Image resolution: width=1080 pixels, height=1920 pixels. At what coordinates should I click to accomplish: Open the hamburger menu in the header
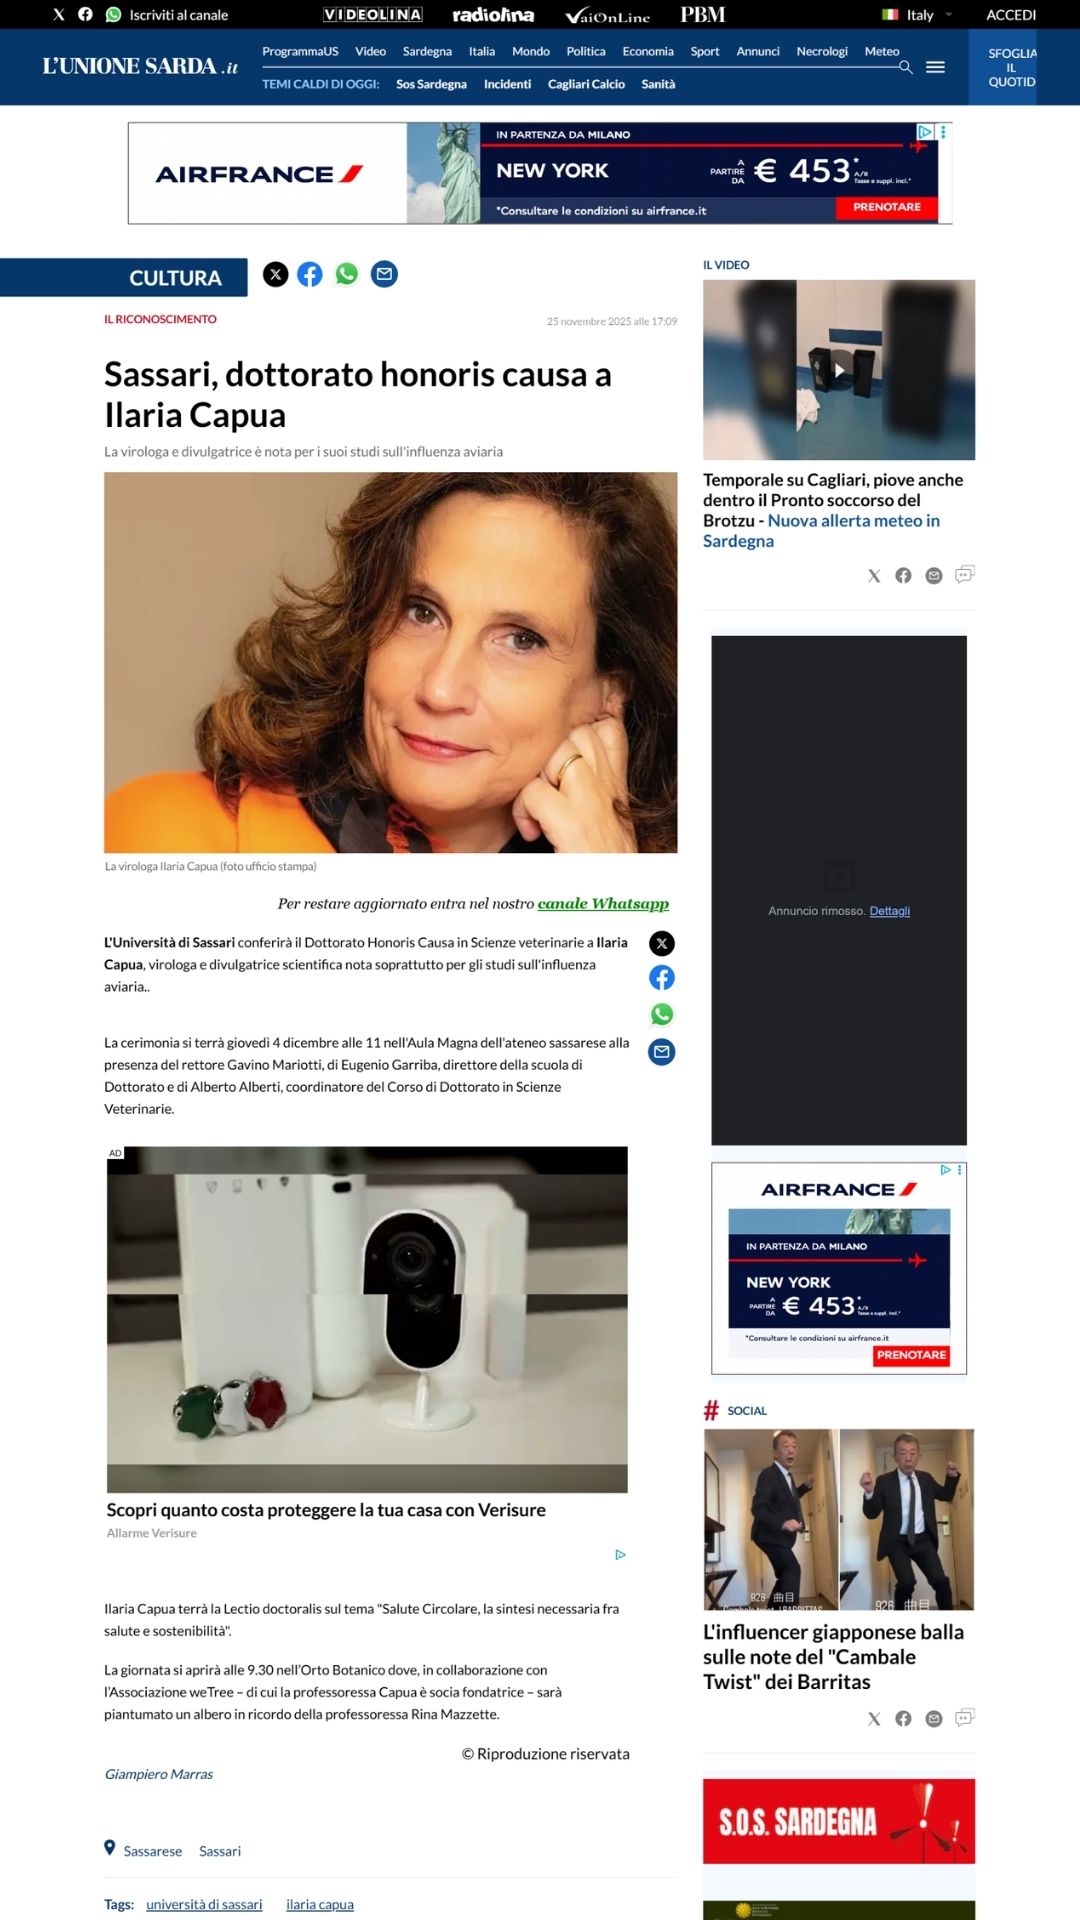[x=935, y=67]
